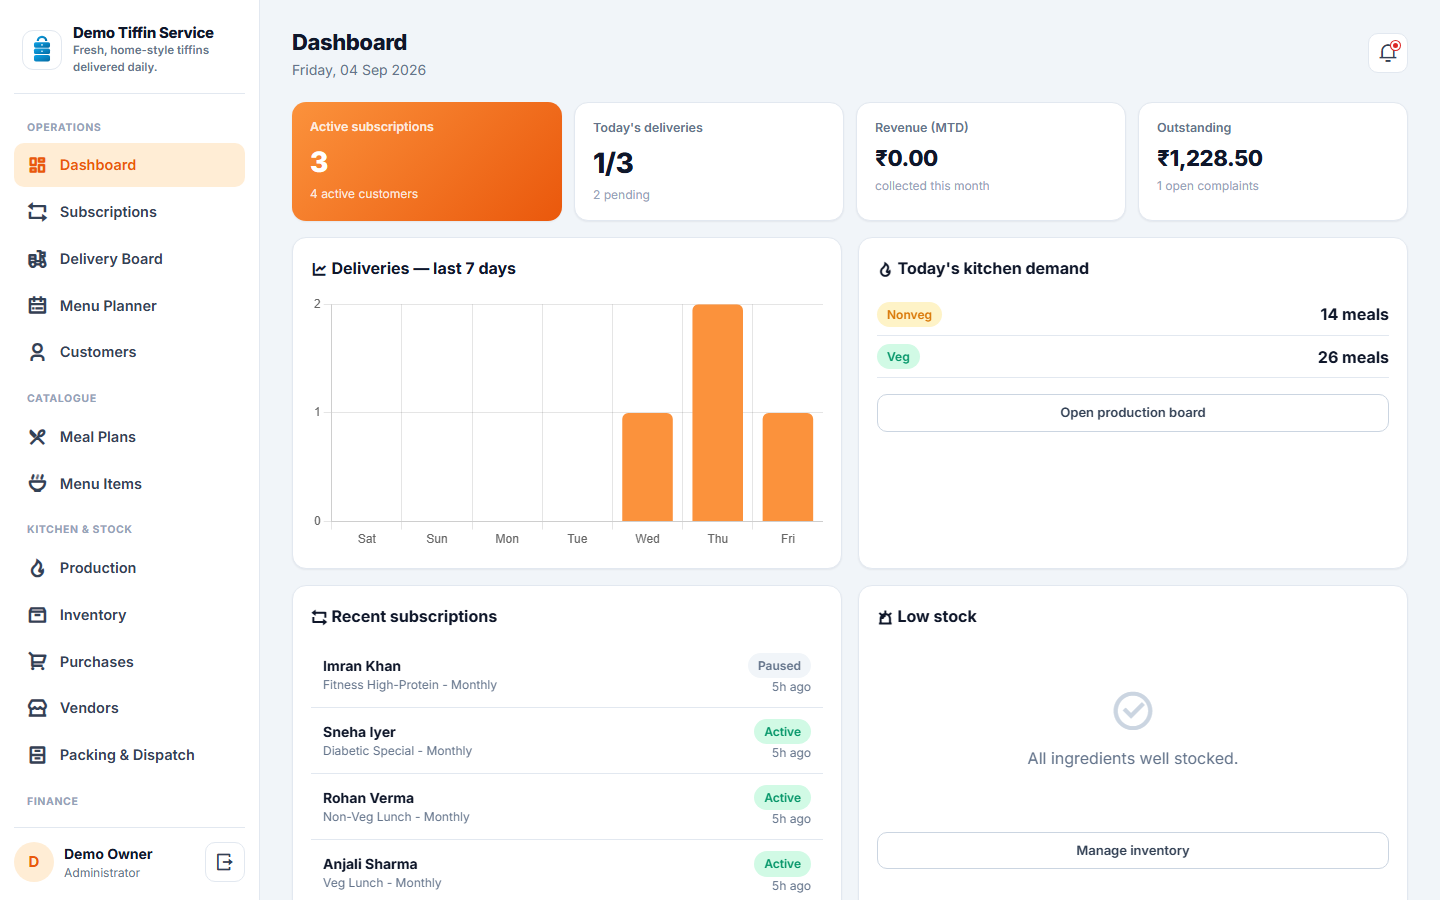This screenshot has height=900, width=1440.
Task: Click the Subscriptions loop icon in sidebar
Action: point(37,212)
